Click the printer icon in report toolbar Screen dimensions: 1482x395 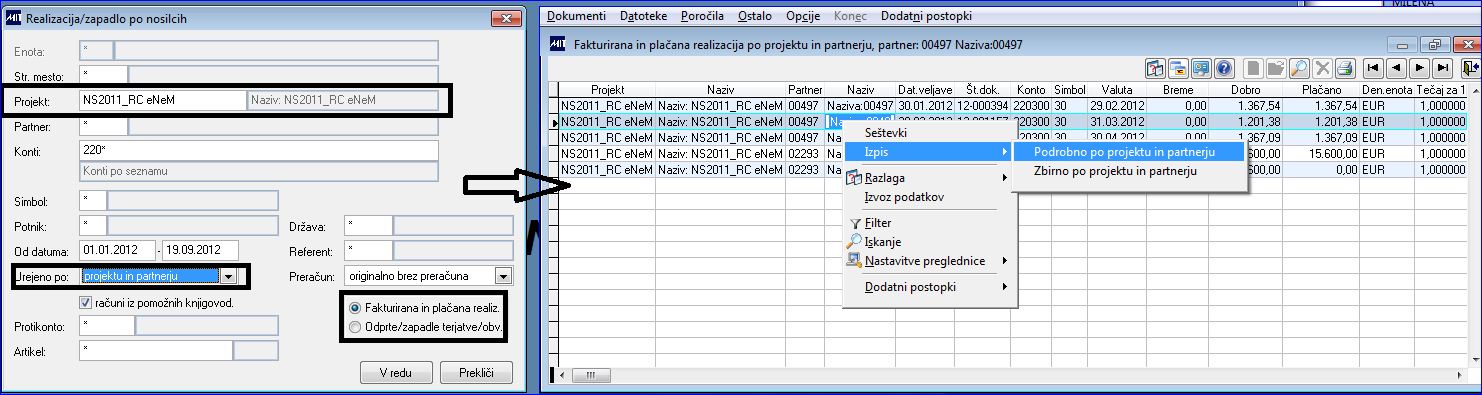coord(1345,68)
